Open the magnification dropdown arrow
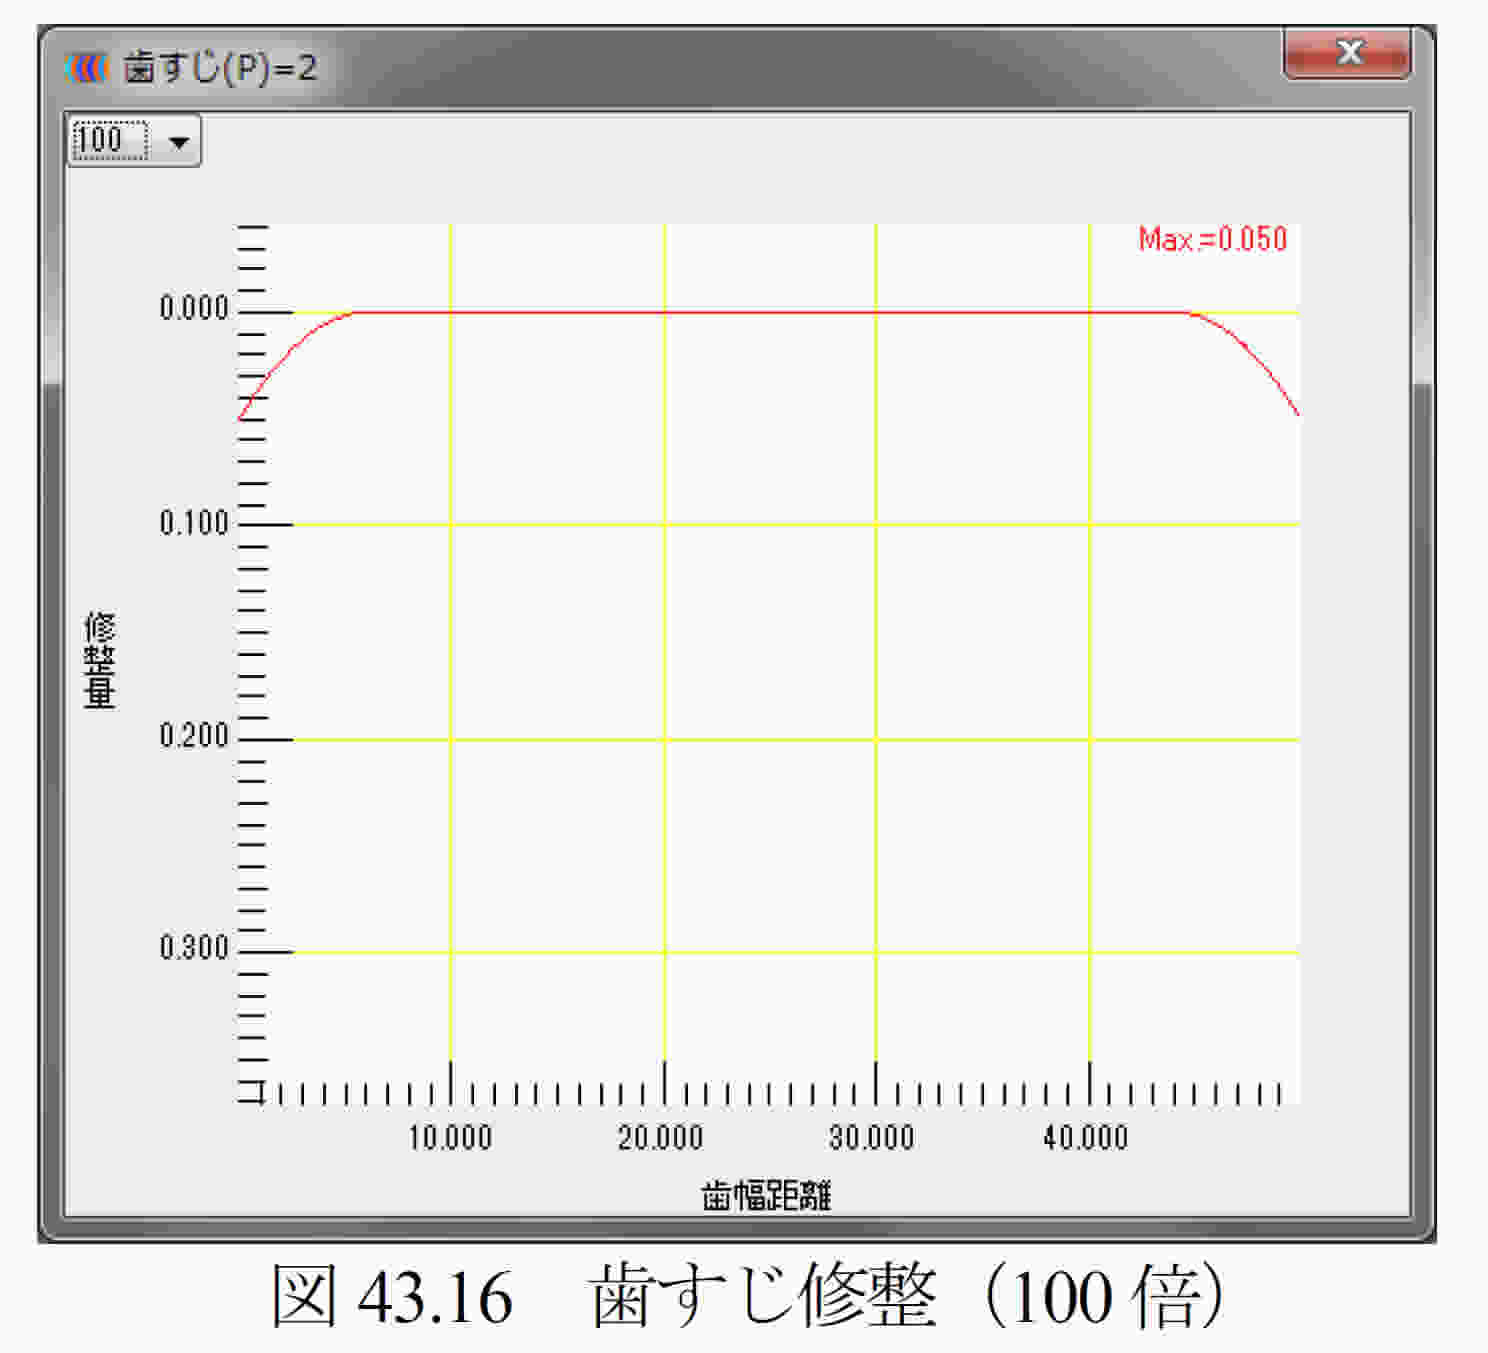The width and height of the screenshot is (1488, 1353). click(x=179, y=142)
